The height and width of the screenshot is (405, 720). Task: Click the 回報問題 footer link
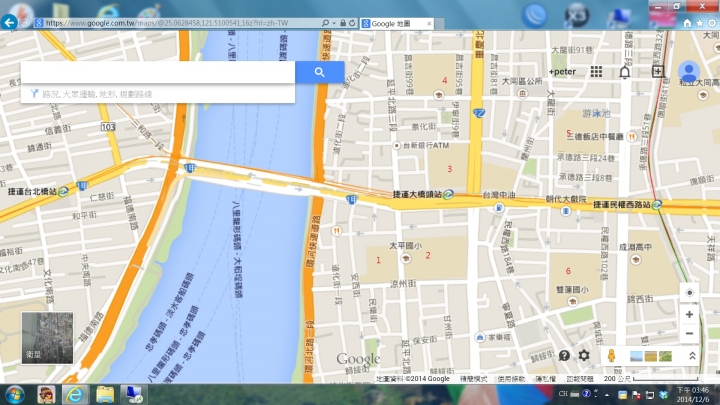coord(580,379)
